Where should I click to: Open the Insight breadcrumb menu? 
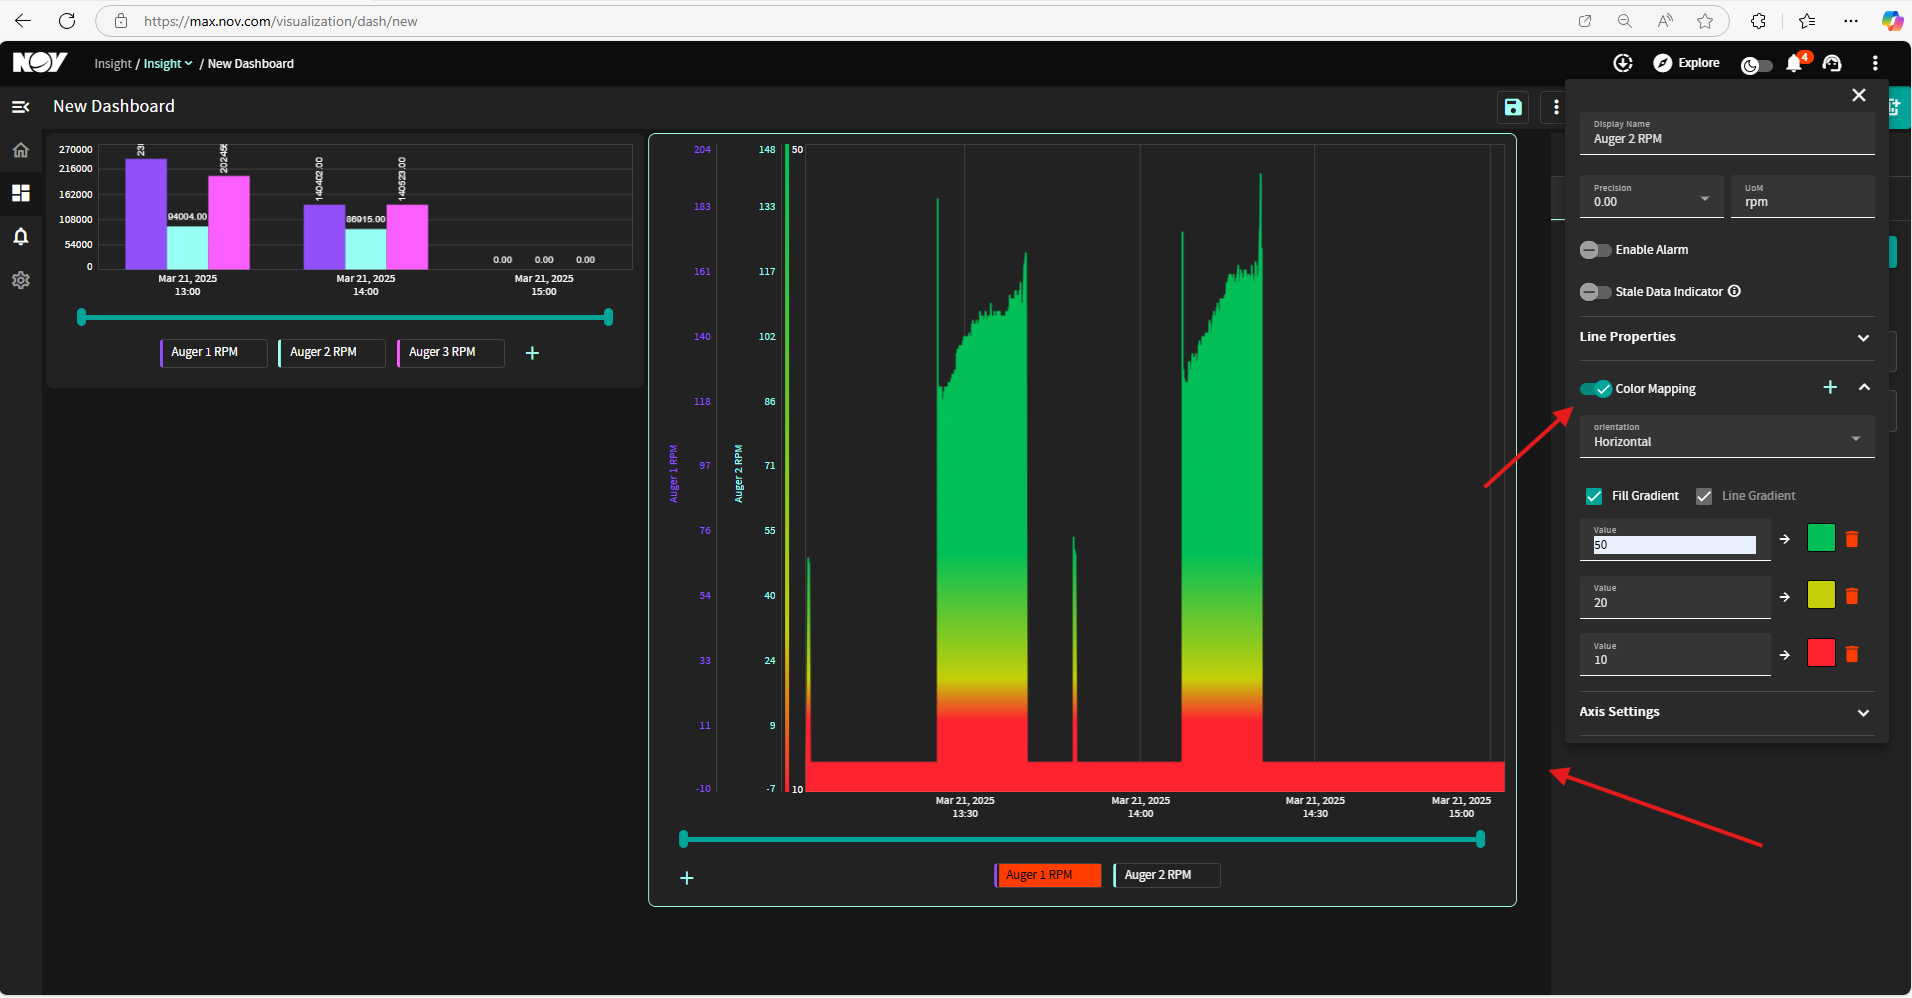[168, 64]
